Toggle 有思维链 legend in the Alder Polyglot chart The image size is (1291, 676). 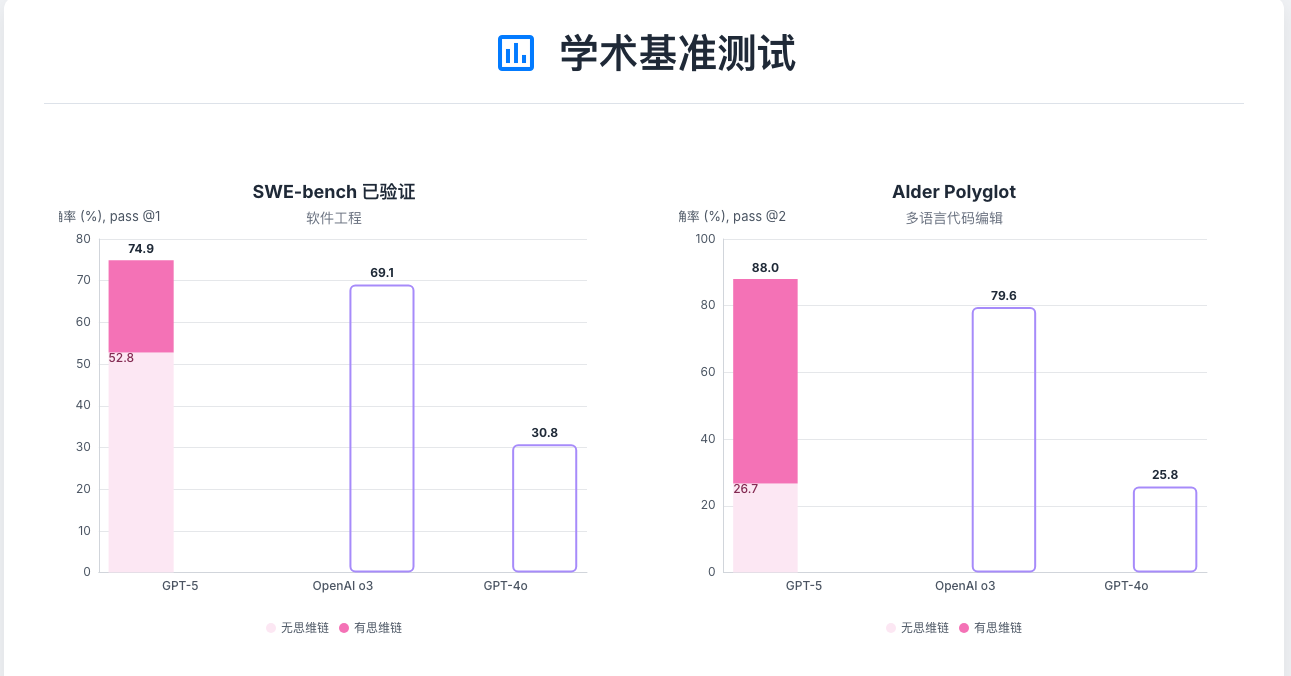(x=990, y=628)
